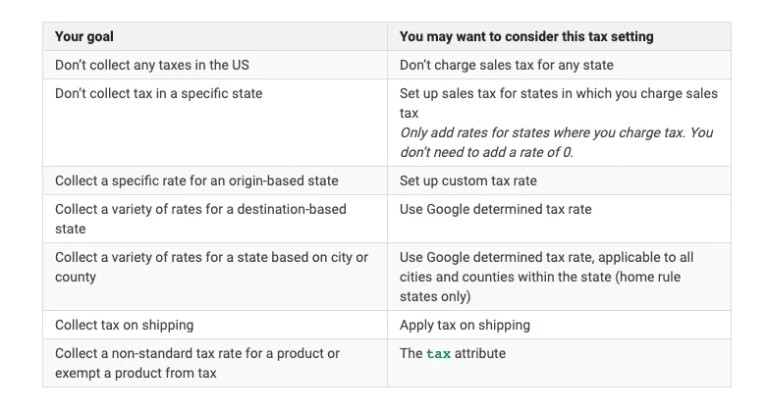Click the "Apply tax on shipping" cell
Screen dimensions: 768x413
[x=464, y=325]
